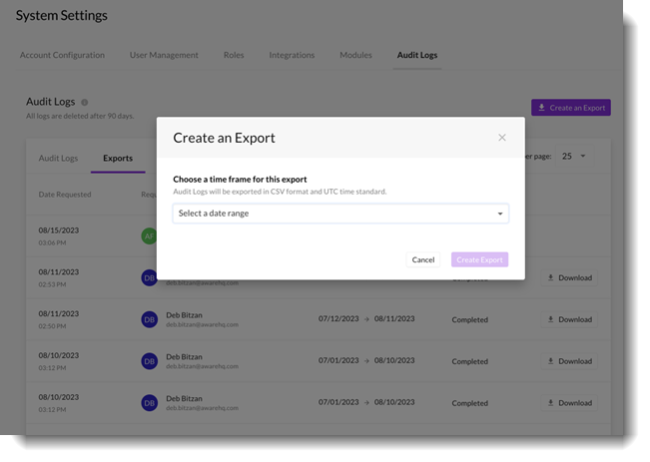
Task: Go to the Roles tab
Action: (233, 55)
